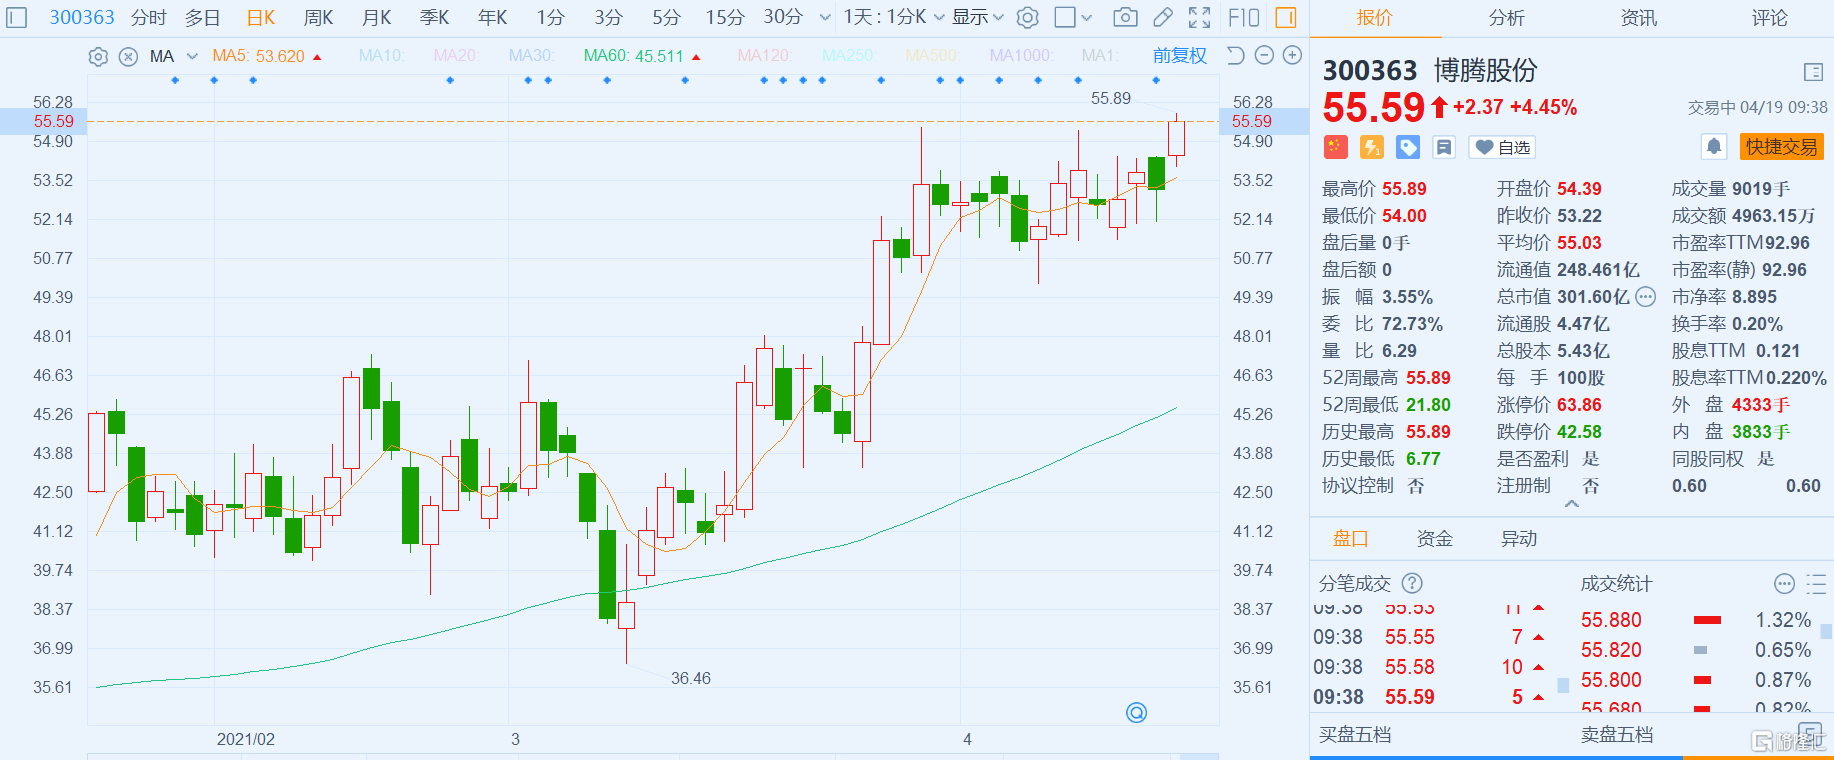Open the notes bookmark icon
1834x760 pixels.
pyautogui.click(x=1444, y=147)
